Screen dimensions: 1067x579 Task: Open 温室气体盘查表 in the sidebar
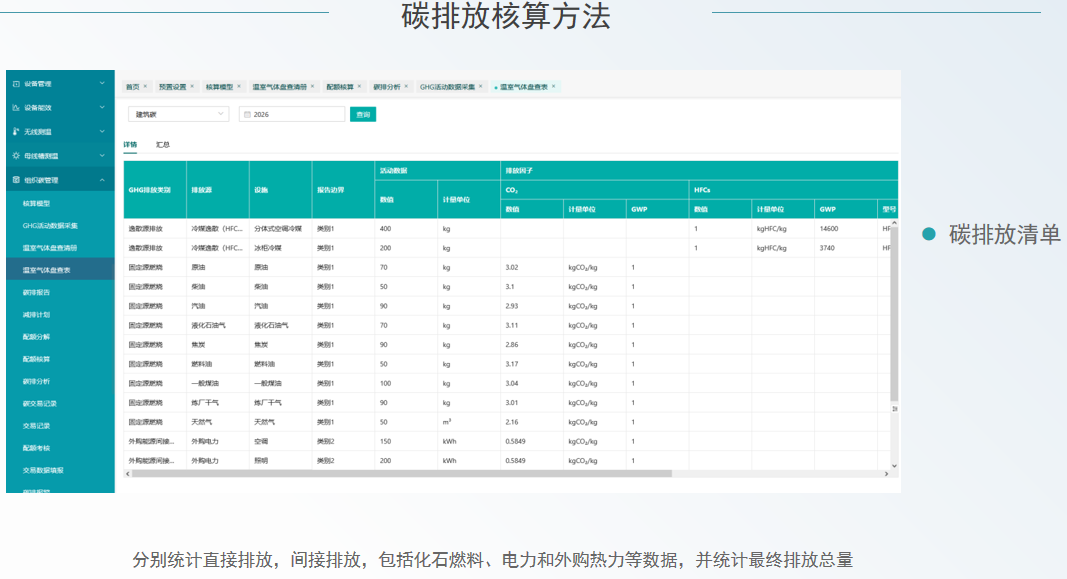[x=60, y=270]
